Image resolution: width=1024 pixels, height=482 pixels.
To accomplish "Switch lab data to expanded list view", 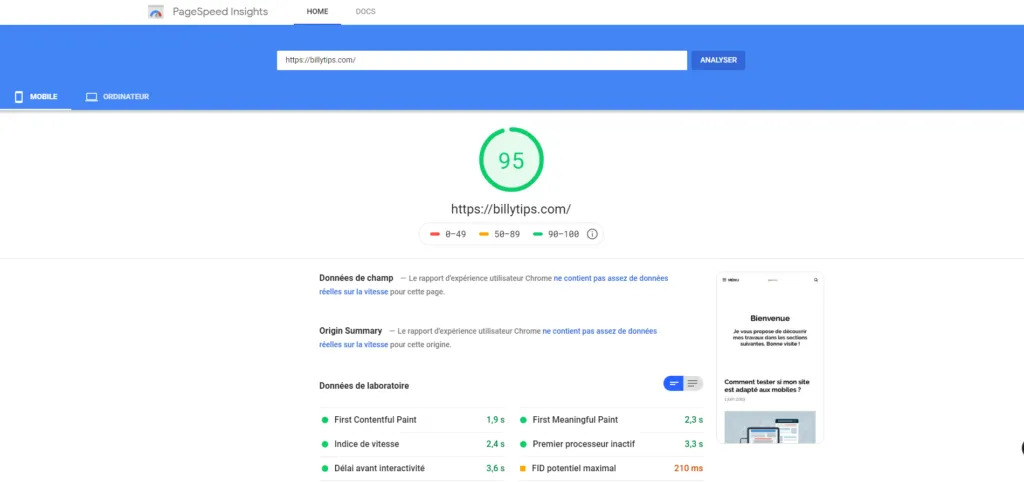I will point(693,383).
